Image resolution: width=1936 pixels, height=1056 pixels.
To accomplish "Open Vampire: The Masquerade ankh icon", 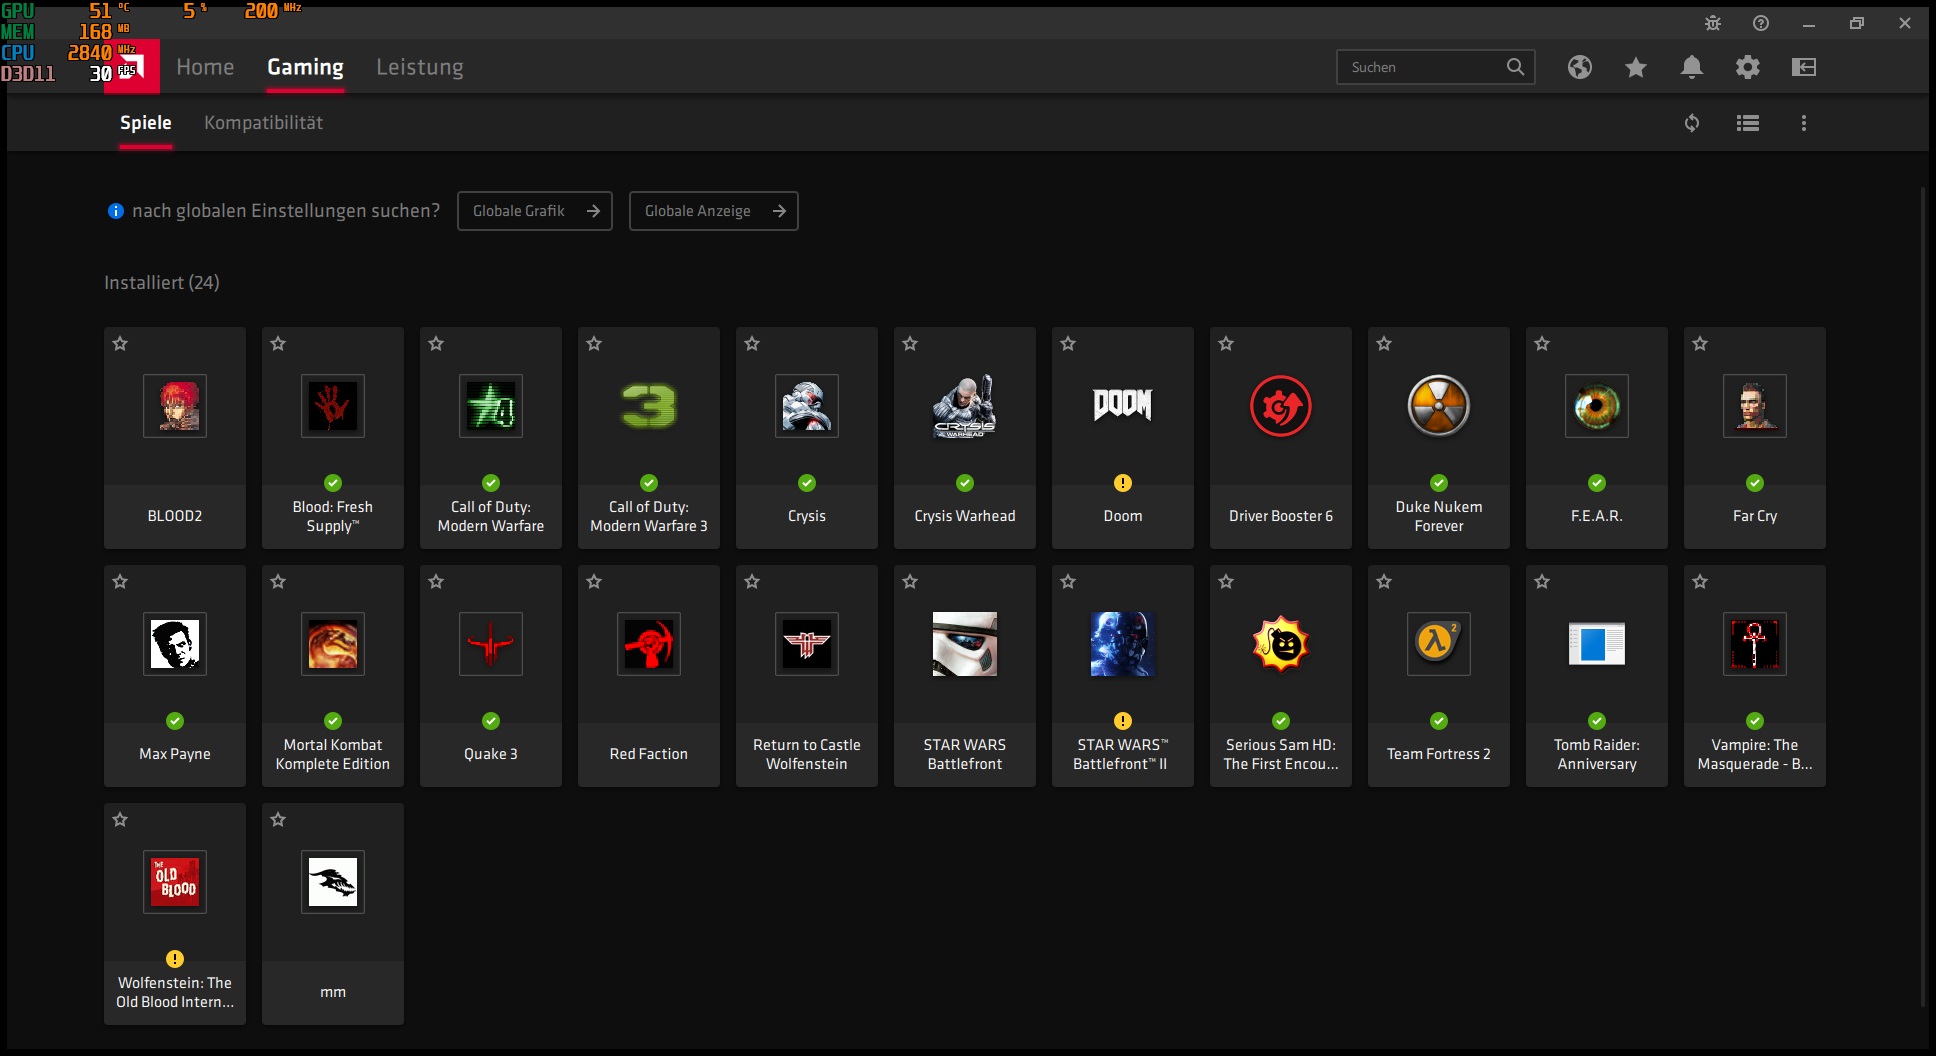I will [x=1755, y=644].
